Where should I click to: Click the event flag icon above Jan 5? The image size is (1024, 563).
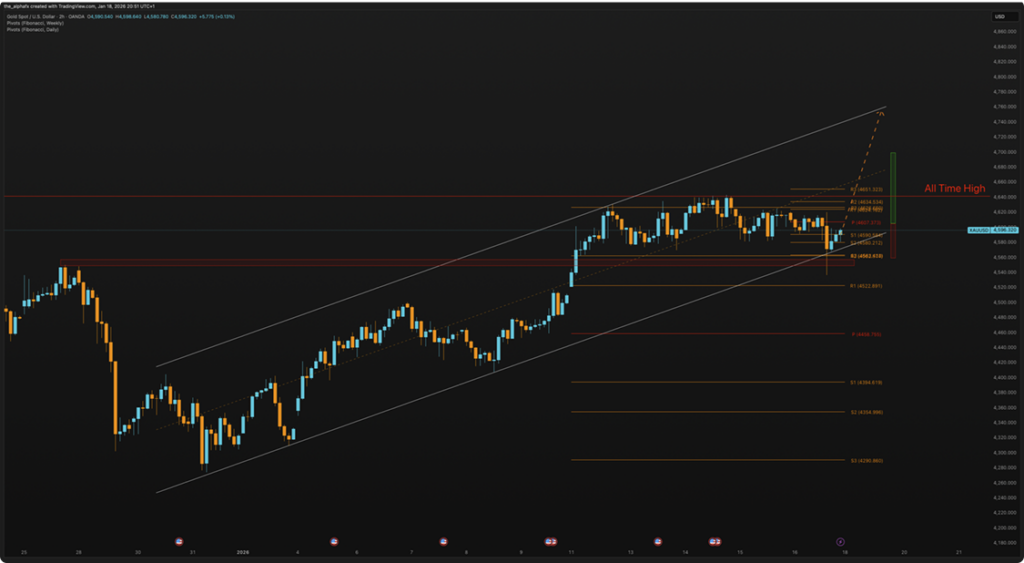pyautogui.click(x=333, y=541)
